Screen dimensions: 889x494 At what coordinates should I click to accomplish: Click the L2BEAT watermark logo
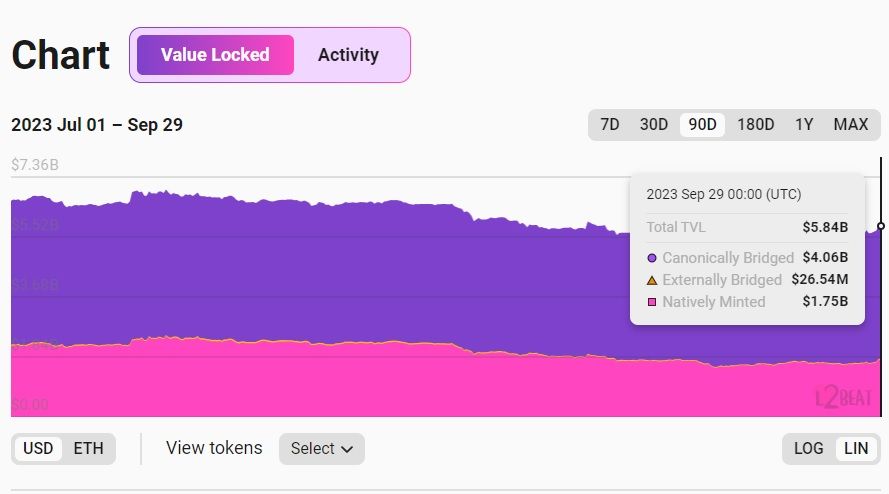click(x=843, y=397)
